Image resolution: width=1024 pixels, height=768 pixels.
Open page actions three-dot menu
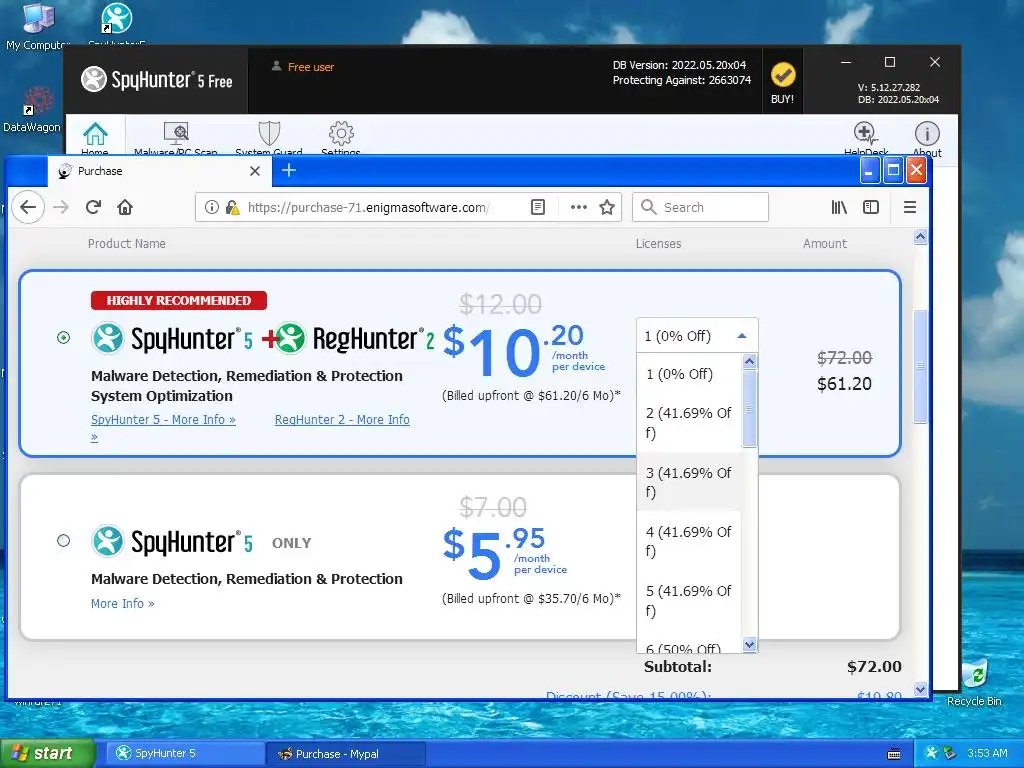(579, 207)
